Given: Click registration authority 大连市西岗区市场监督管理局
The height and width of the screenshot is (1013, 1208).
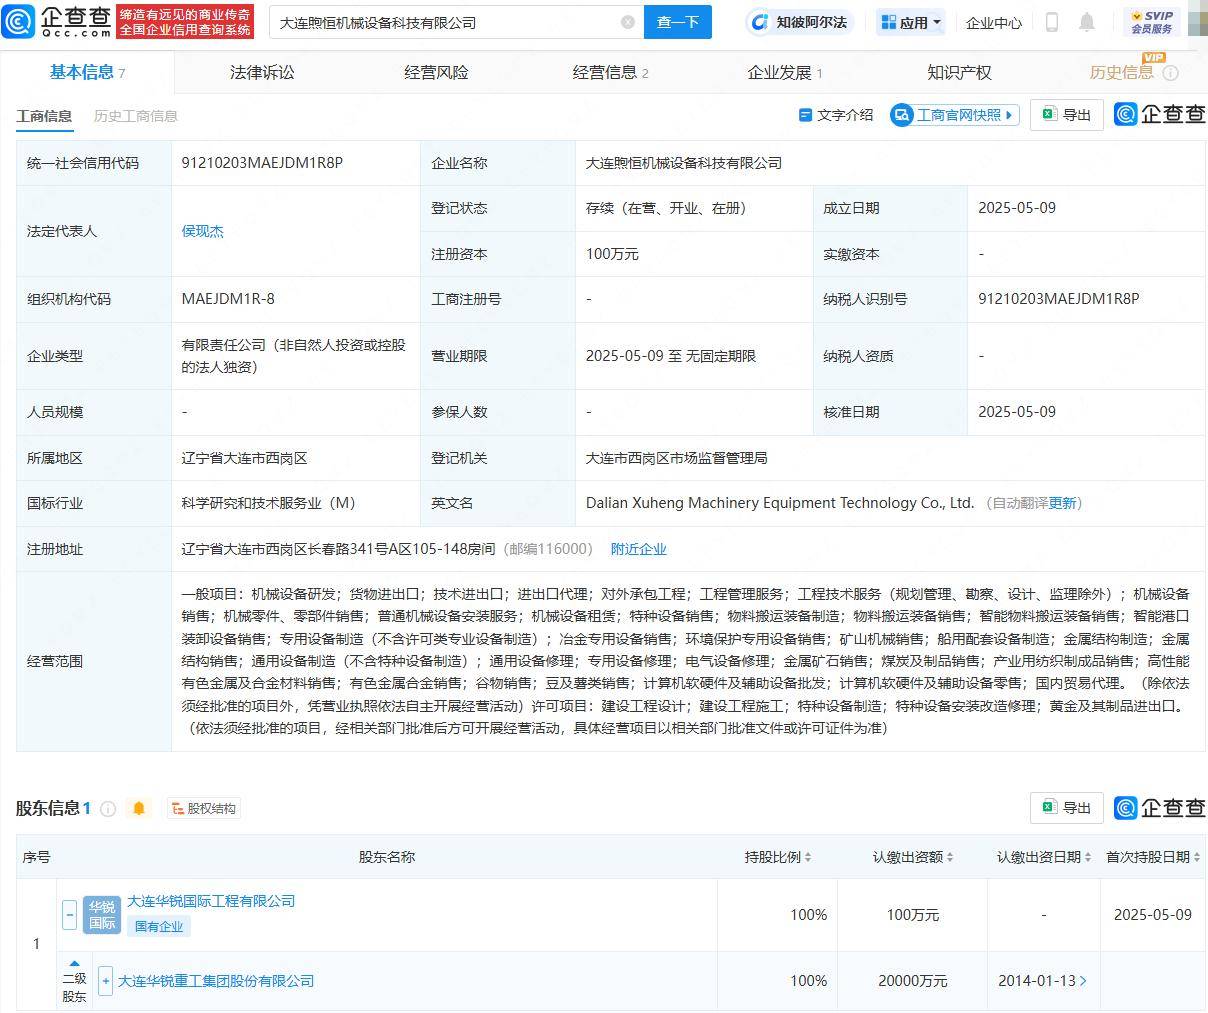Looking at the screenshot, I should (x=677, y=458).
